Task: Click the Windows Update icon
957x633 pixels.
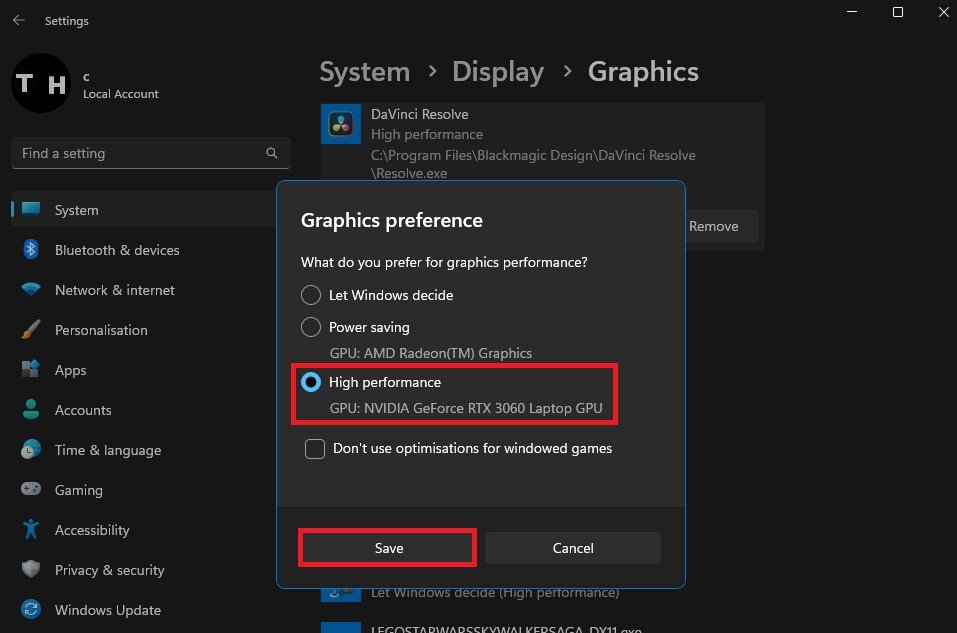Action: point(31,610)
